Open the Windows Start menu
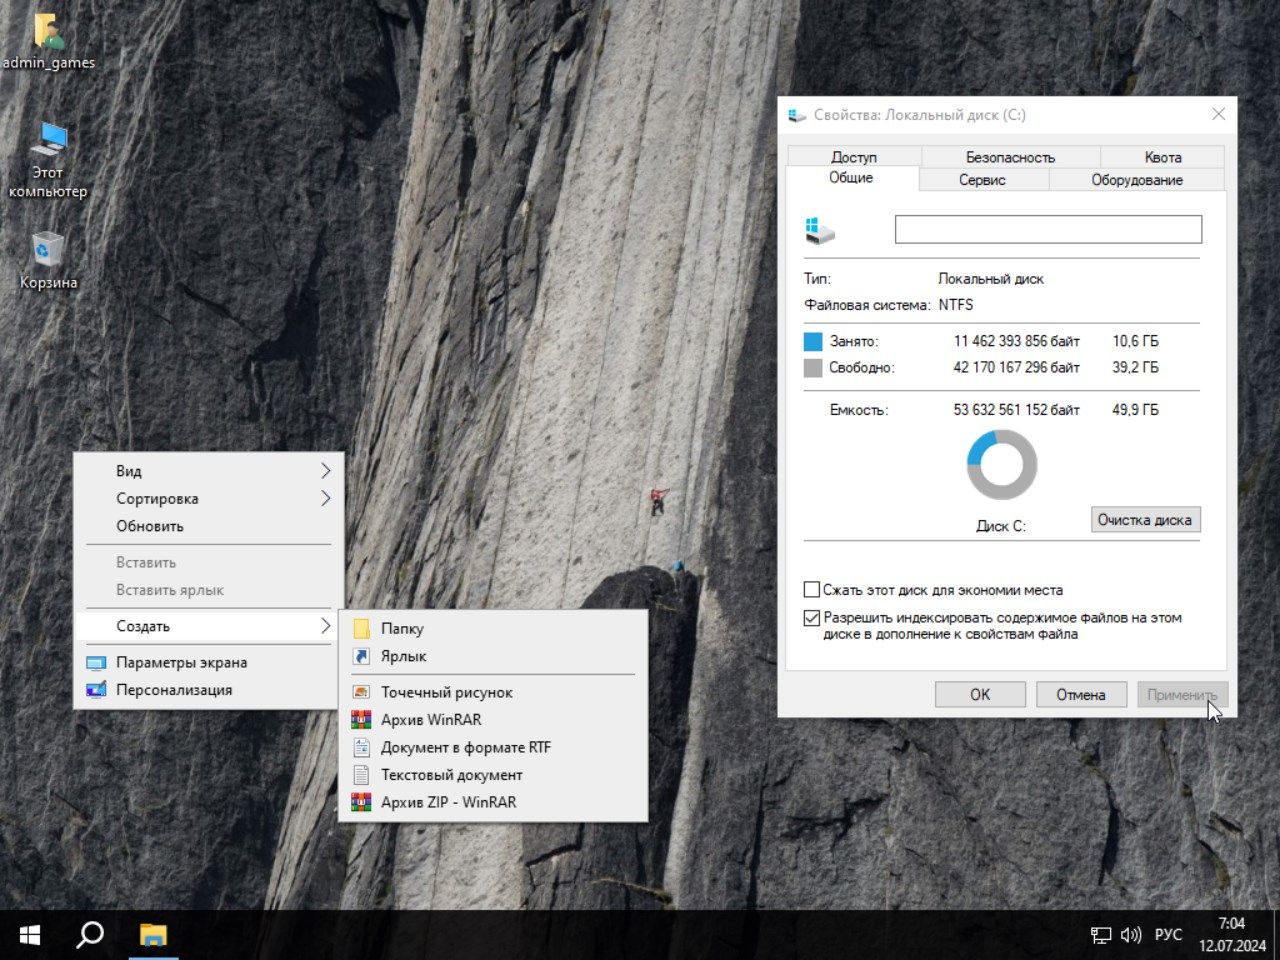Screen dimensions: 1280x960 30,935
